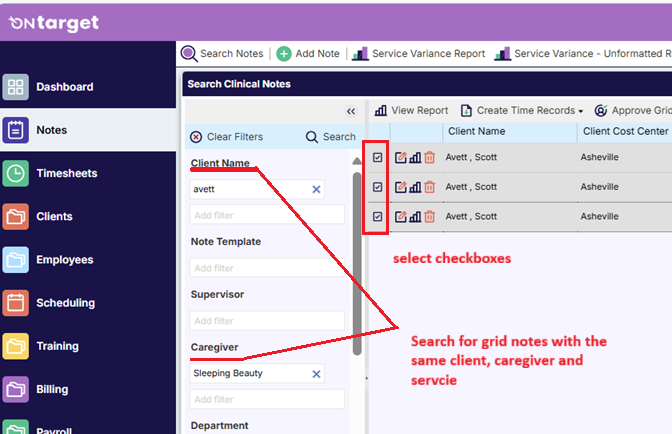Open the Create Time Records dropdown arrow

(x=581, y=111)
